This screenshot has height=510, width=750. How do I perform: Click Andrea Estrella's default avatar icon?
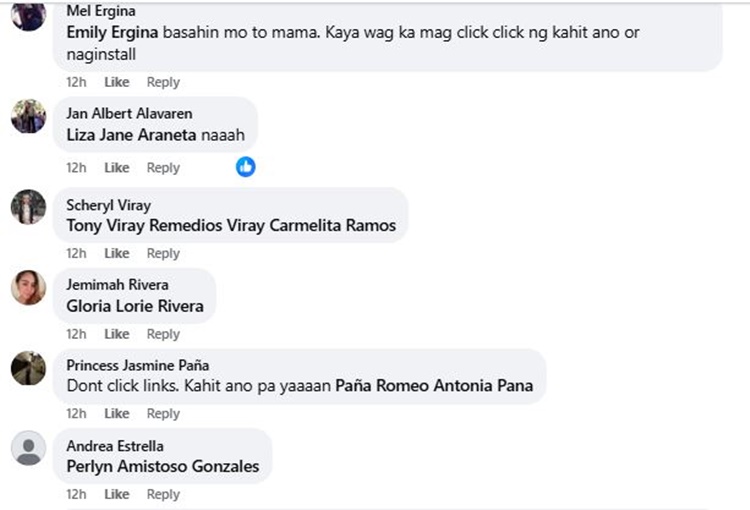pos(29,448)
